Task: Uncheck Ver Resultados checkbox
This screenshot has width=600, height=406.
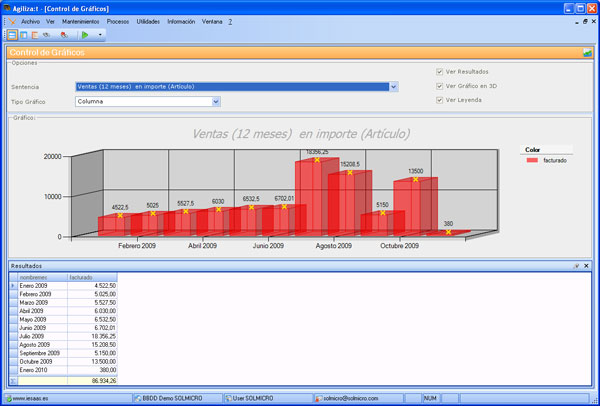Action: (440, 72)
